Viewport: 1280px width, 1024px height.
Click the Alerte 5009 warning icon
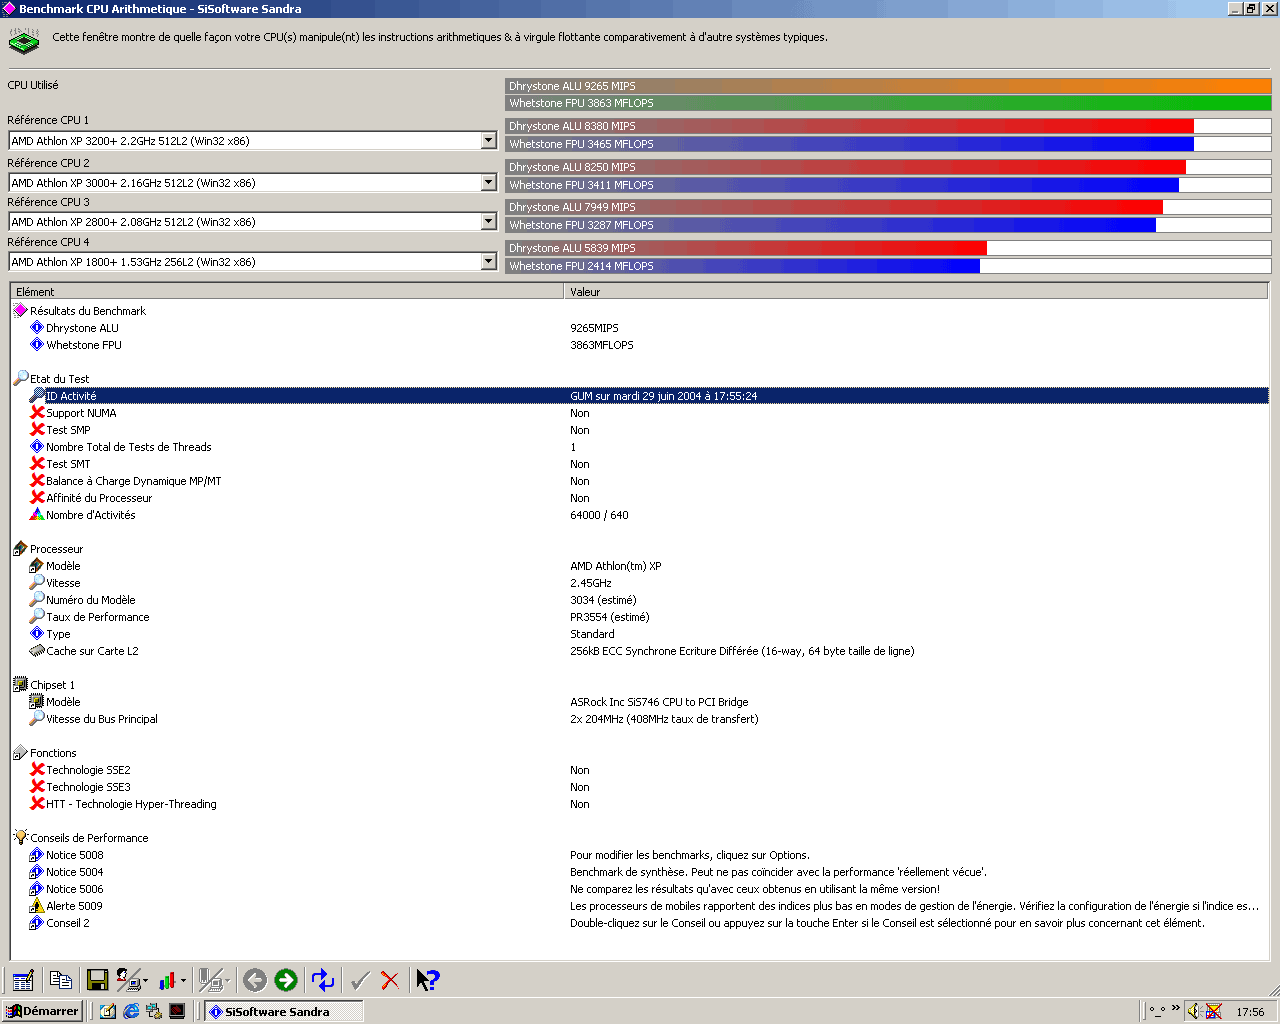click(37, 906)
